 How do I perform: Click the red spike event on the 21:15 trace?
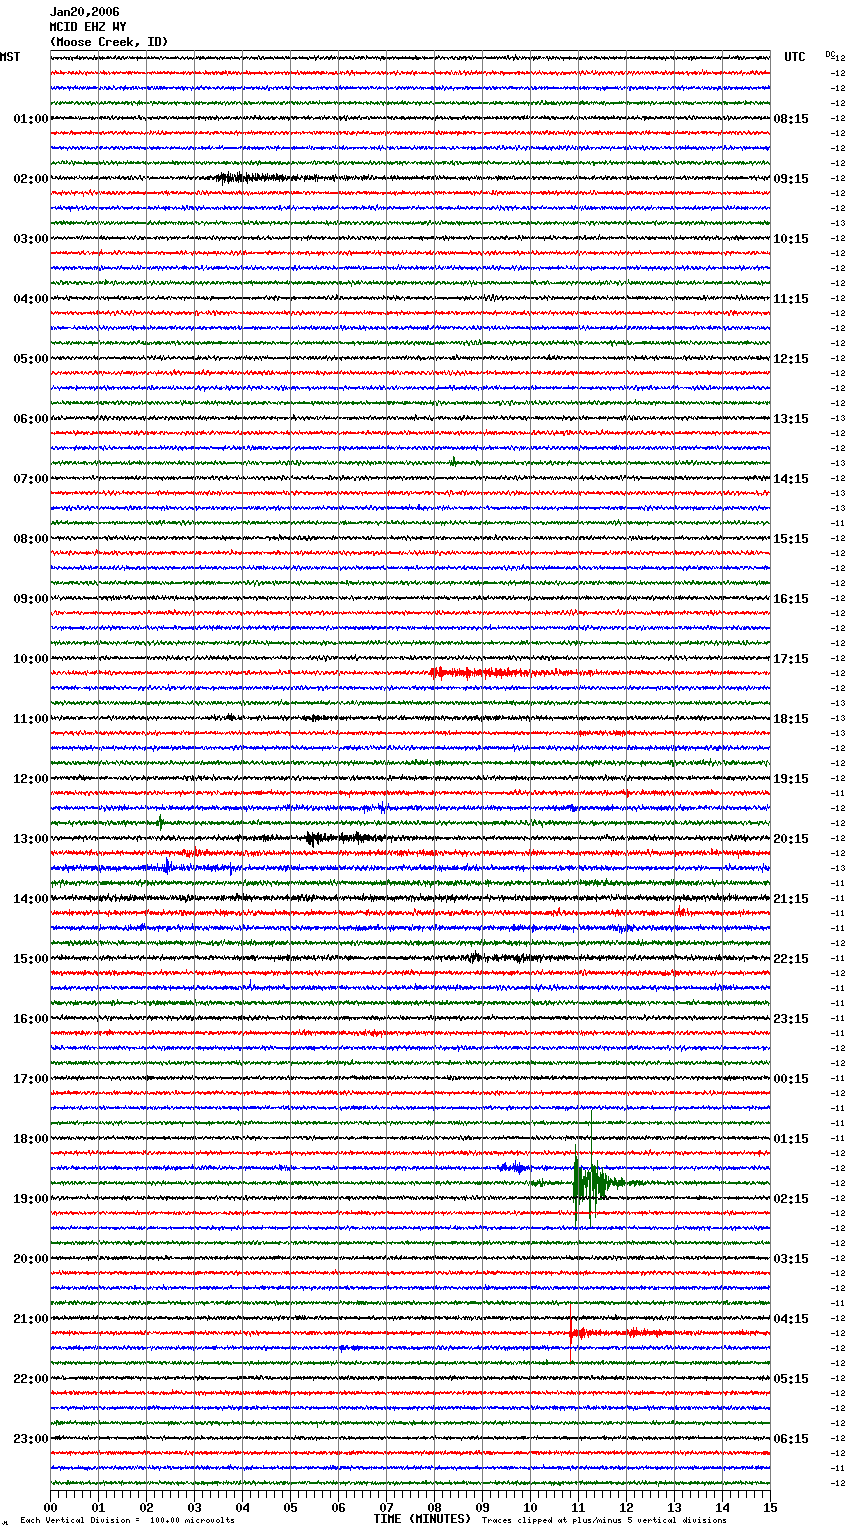coord(571,1333)
